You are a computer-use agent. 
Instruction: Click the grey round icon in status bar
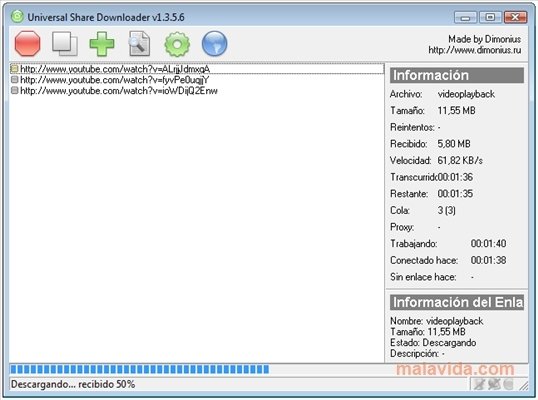[508, 385]
